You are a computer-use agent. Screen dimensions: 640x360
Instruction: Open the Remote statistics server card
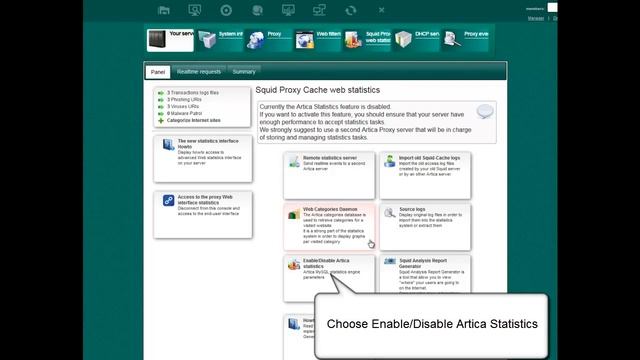pyautogui.click(x=329, y=176)
